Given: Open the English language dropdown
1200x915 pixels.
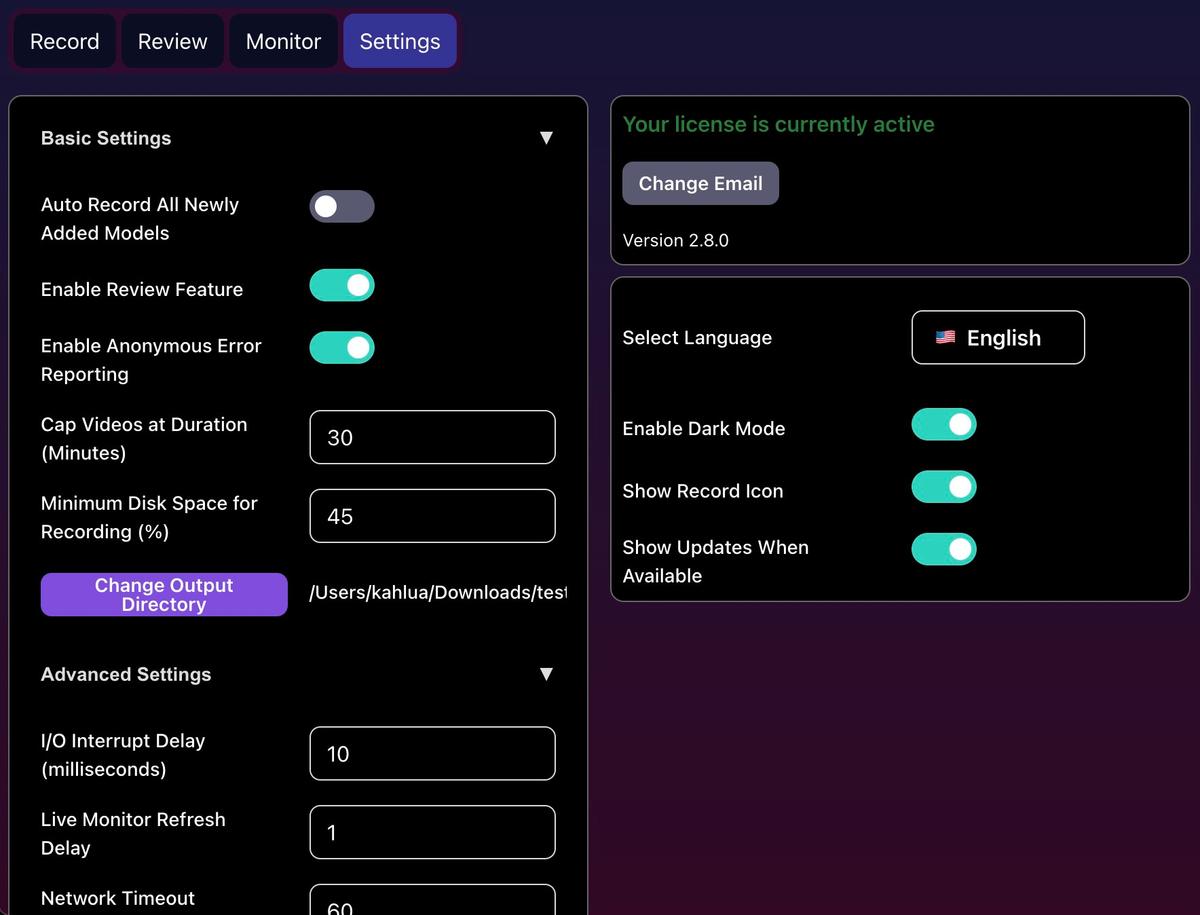Looking at the screenshot, I should click(x=998, y=337).
